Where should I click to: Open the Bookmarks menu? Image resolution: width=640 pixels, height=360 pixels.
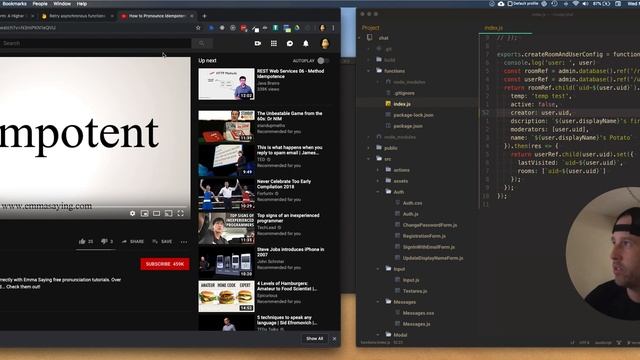point(14,4)
